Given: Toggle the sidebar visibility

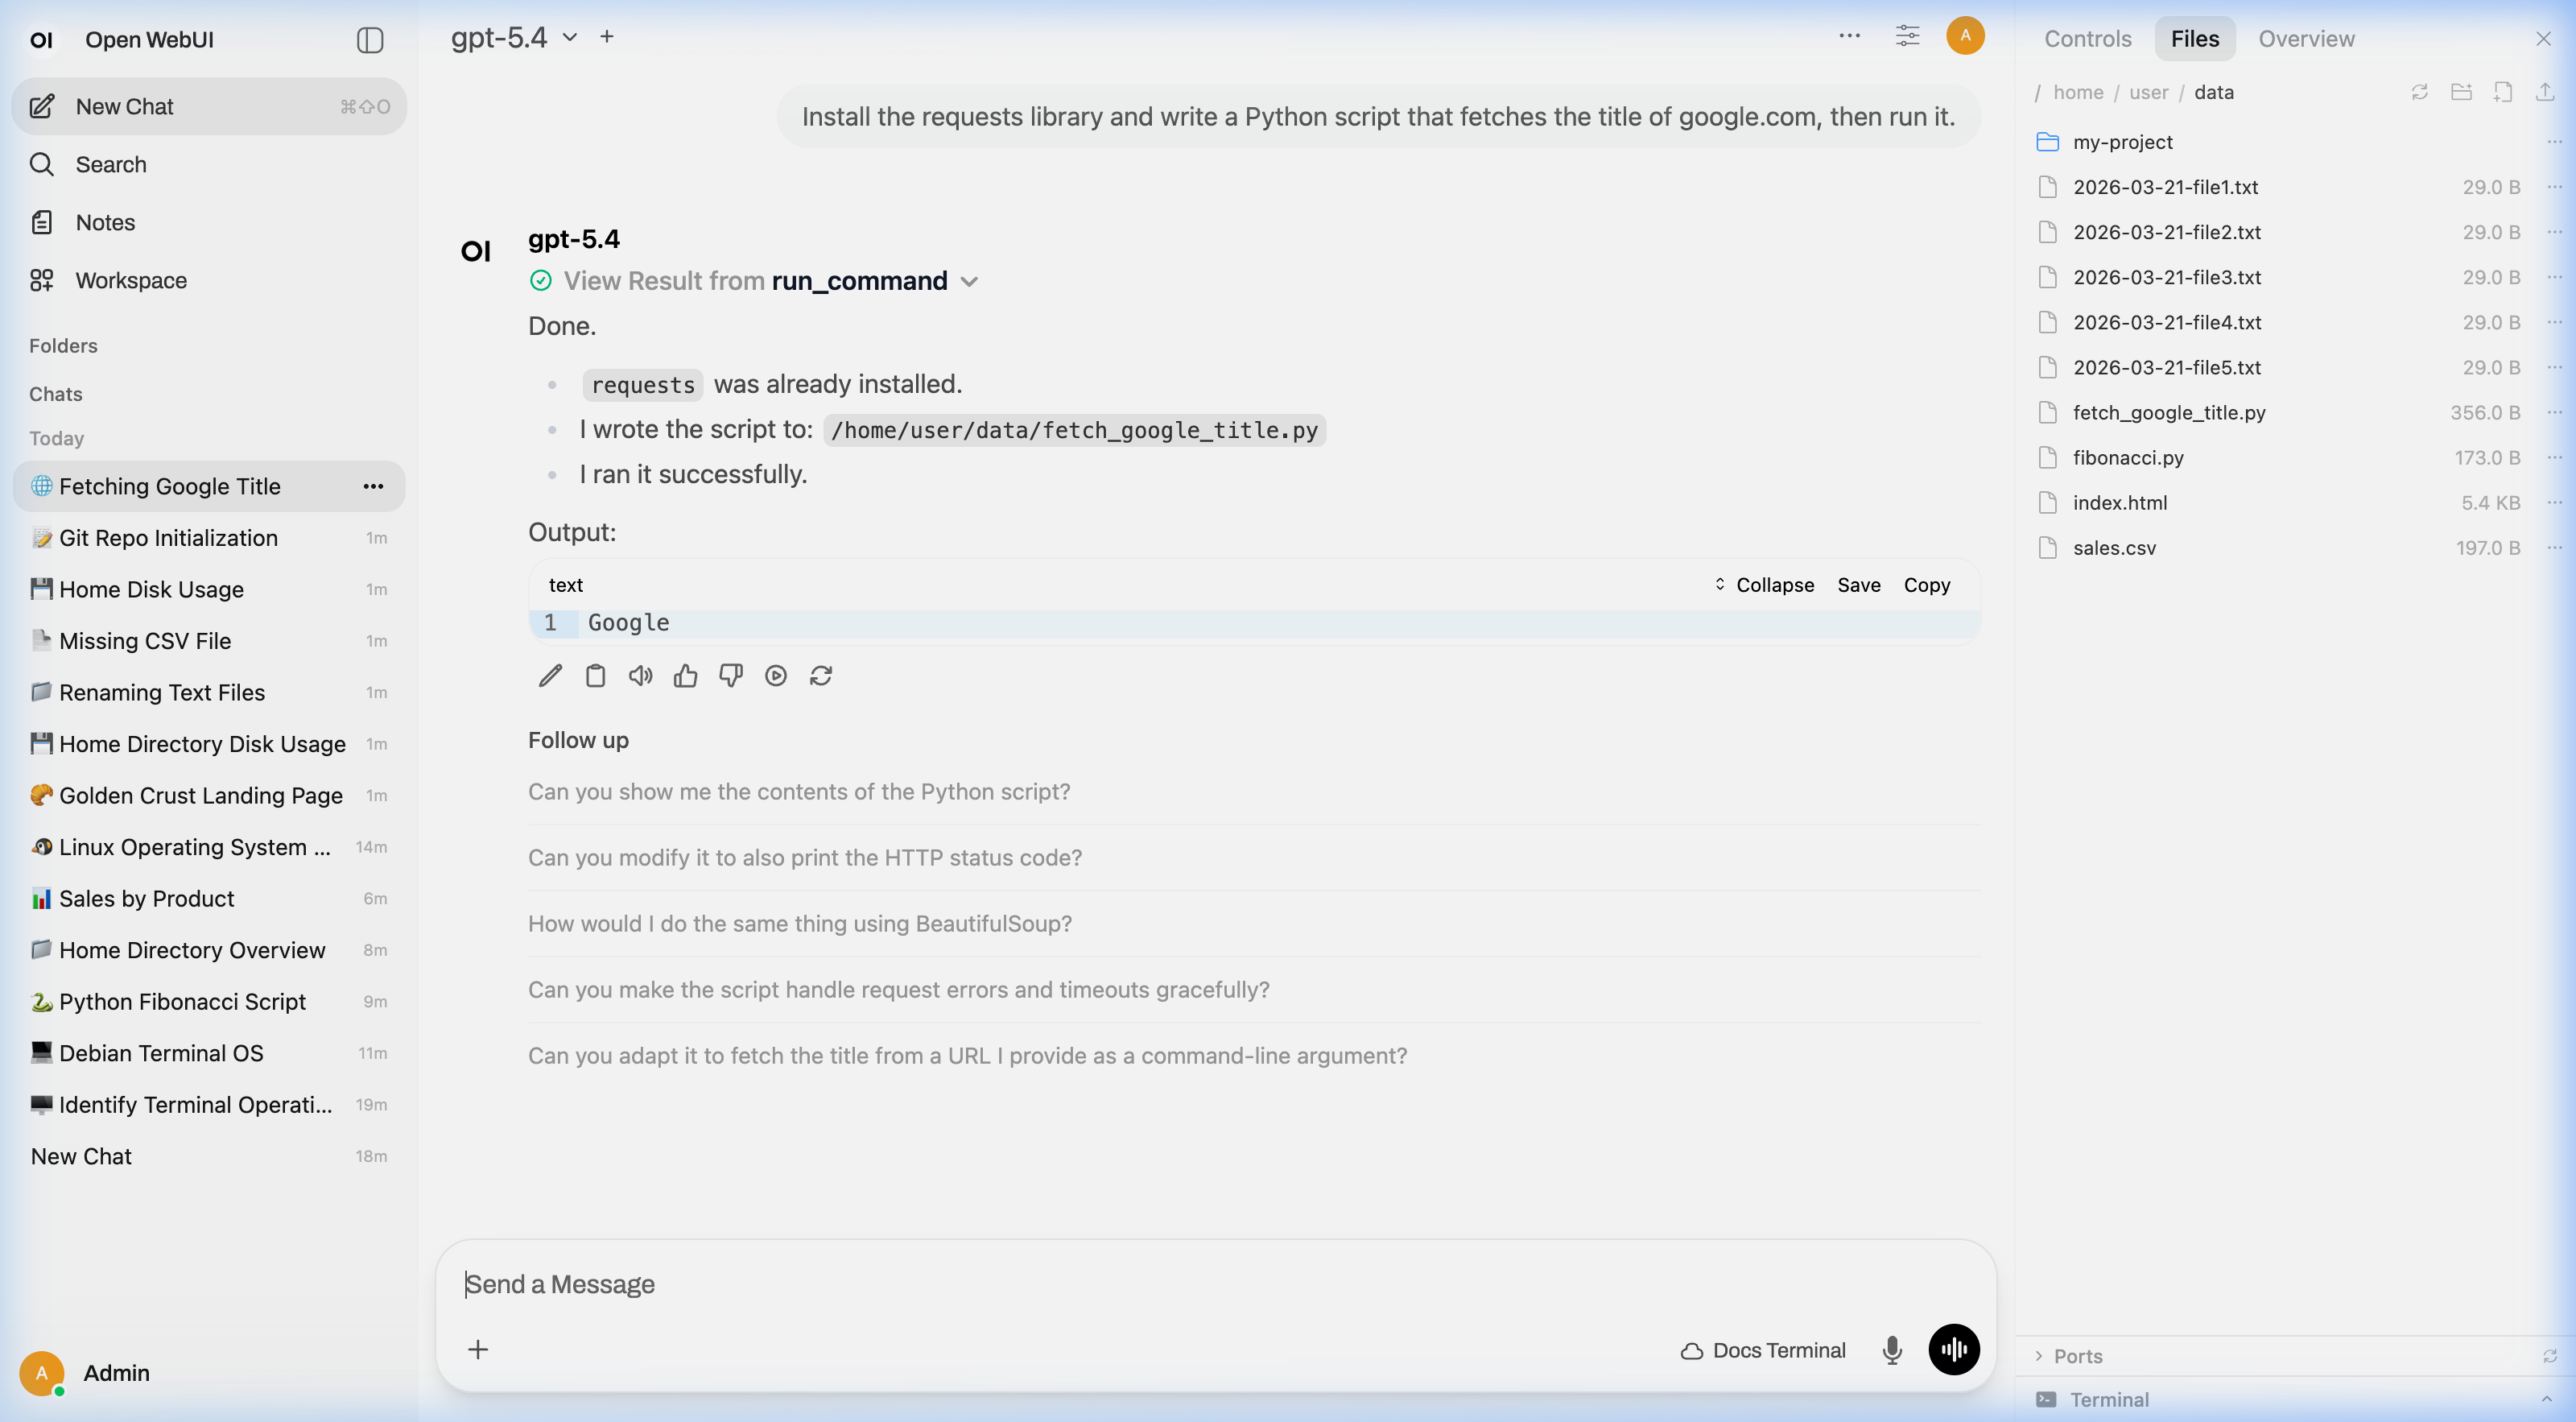Looking at the screenshot, I should (x=370, y=40).
